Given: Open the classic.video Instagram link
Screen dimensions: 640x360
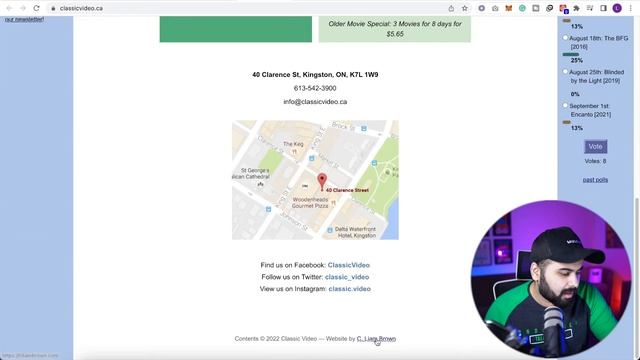Looking at the screenshot, I should click(x=350, y=289).
